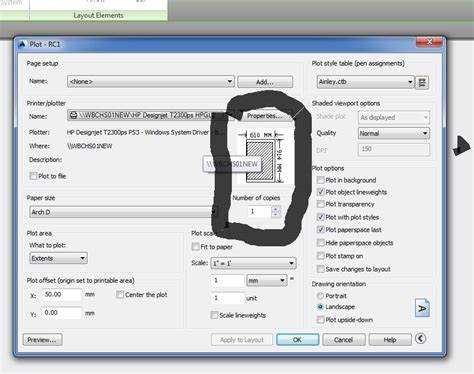The height and width of the screenshot is (374, 474).
Task: Open the Airley.ctb plot style dropdown
Action: point(365,82)
